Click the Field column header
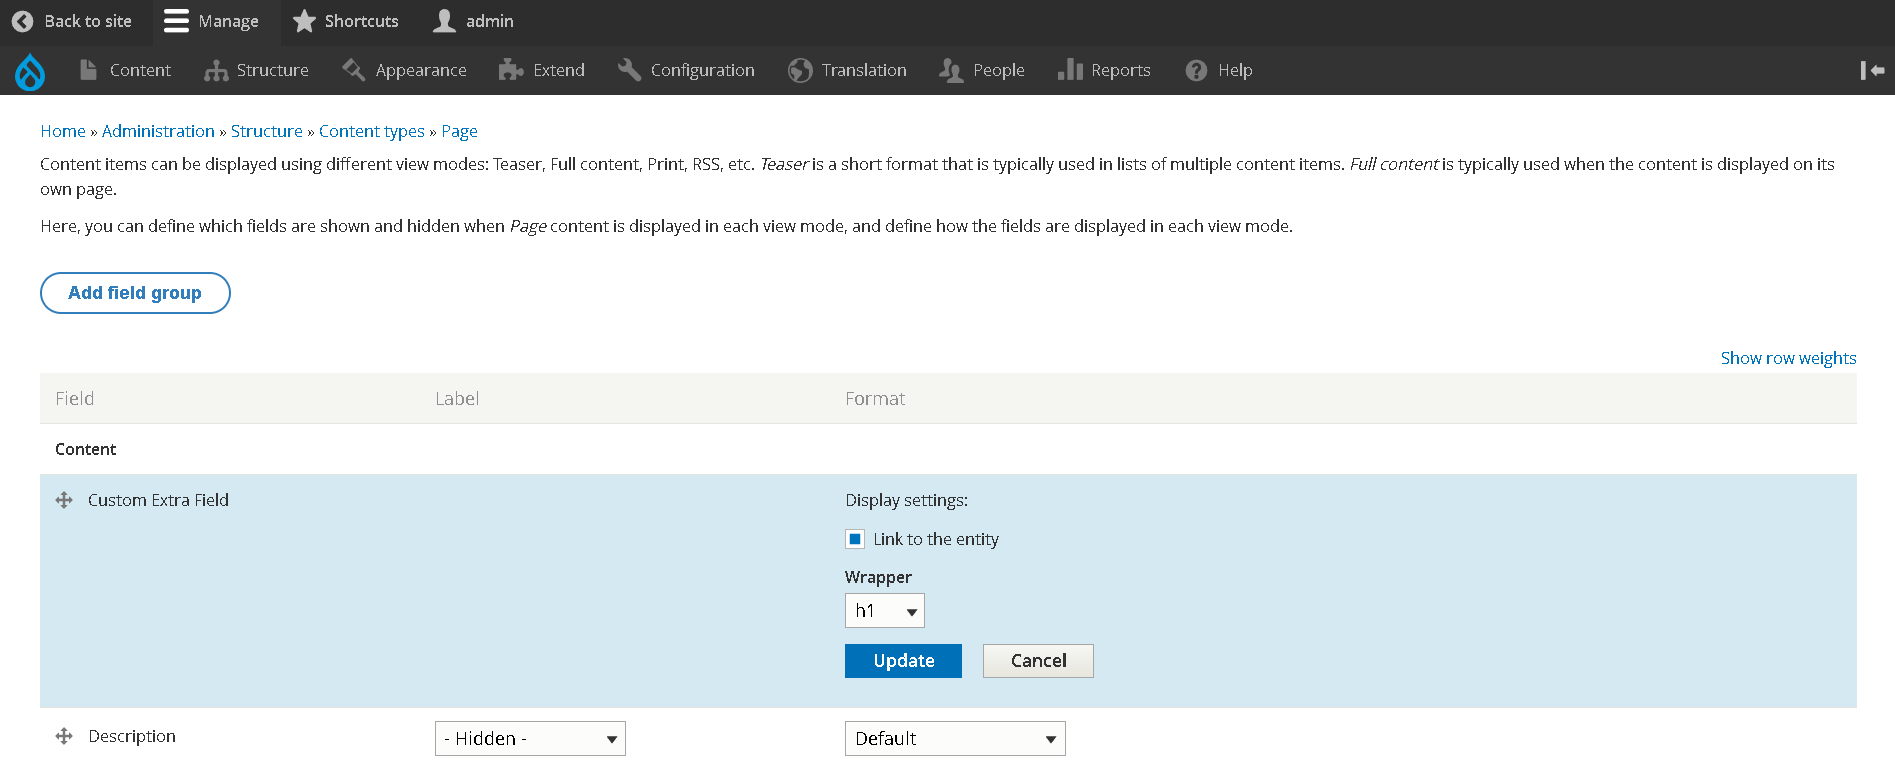1895x762 pixels. point(75,399)
